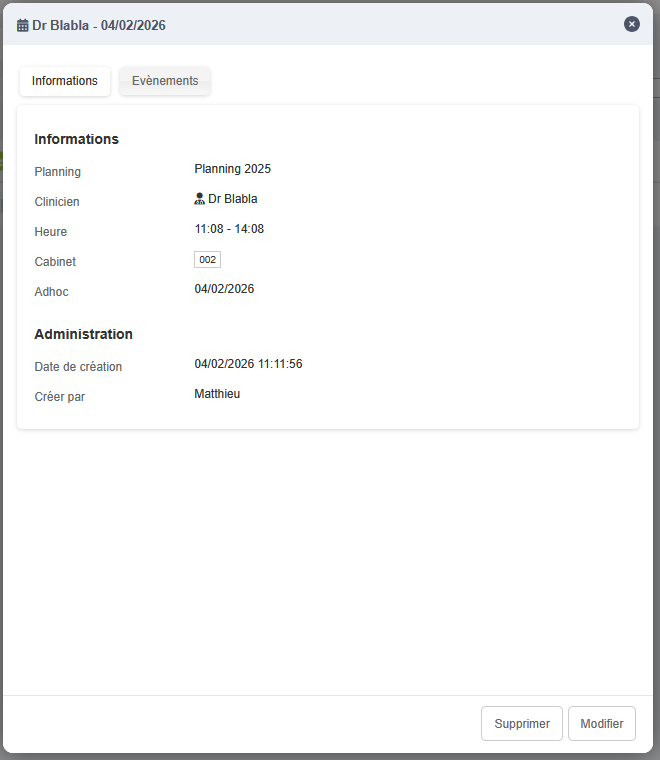Click the Cabinet field label
This screenshot has width=660, height=760.
pos(55,262)
